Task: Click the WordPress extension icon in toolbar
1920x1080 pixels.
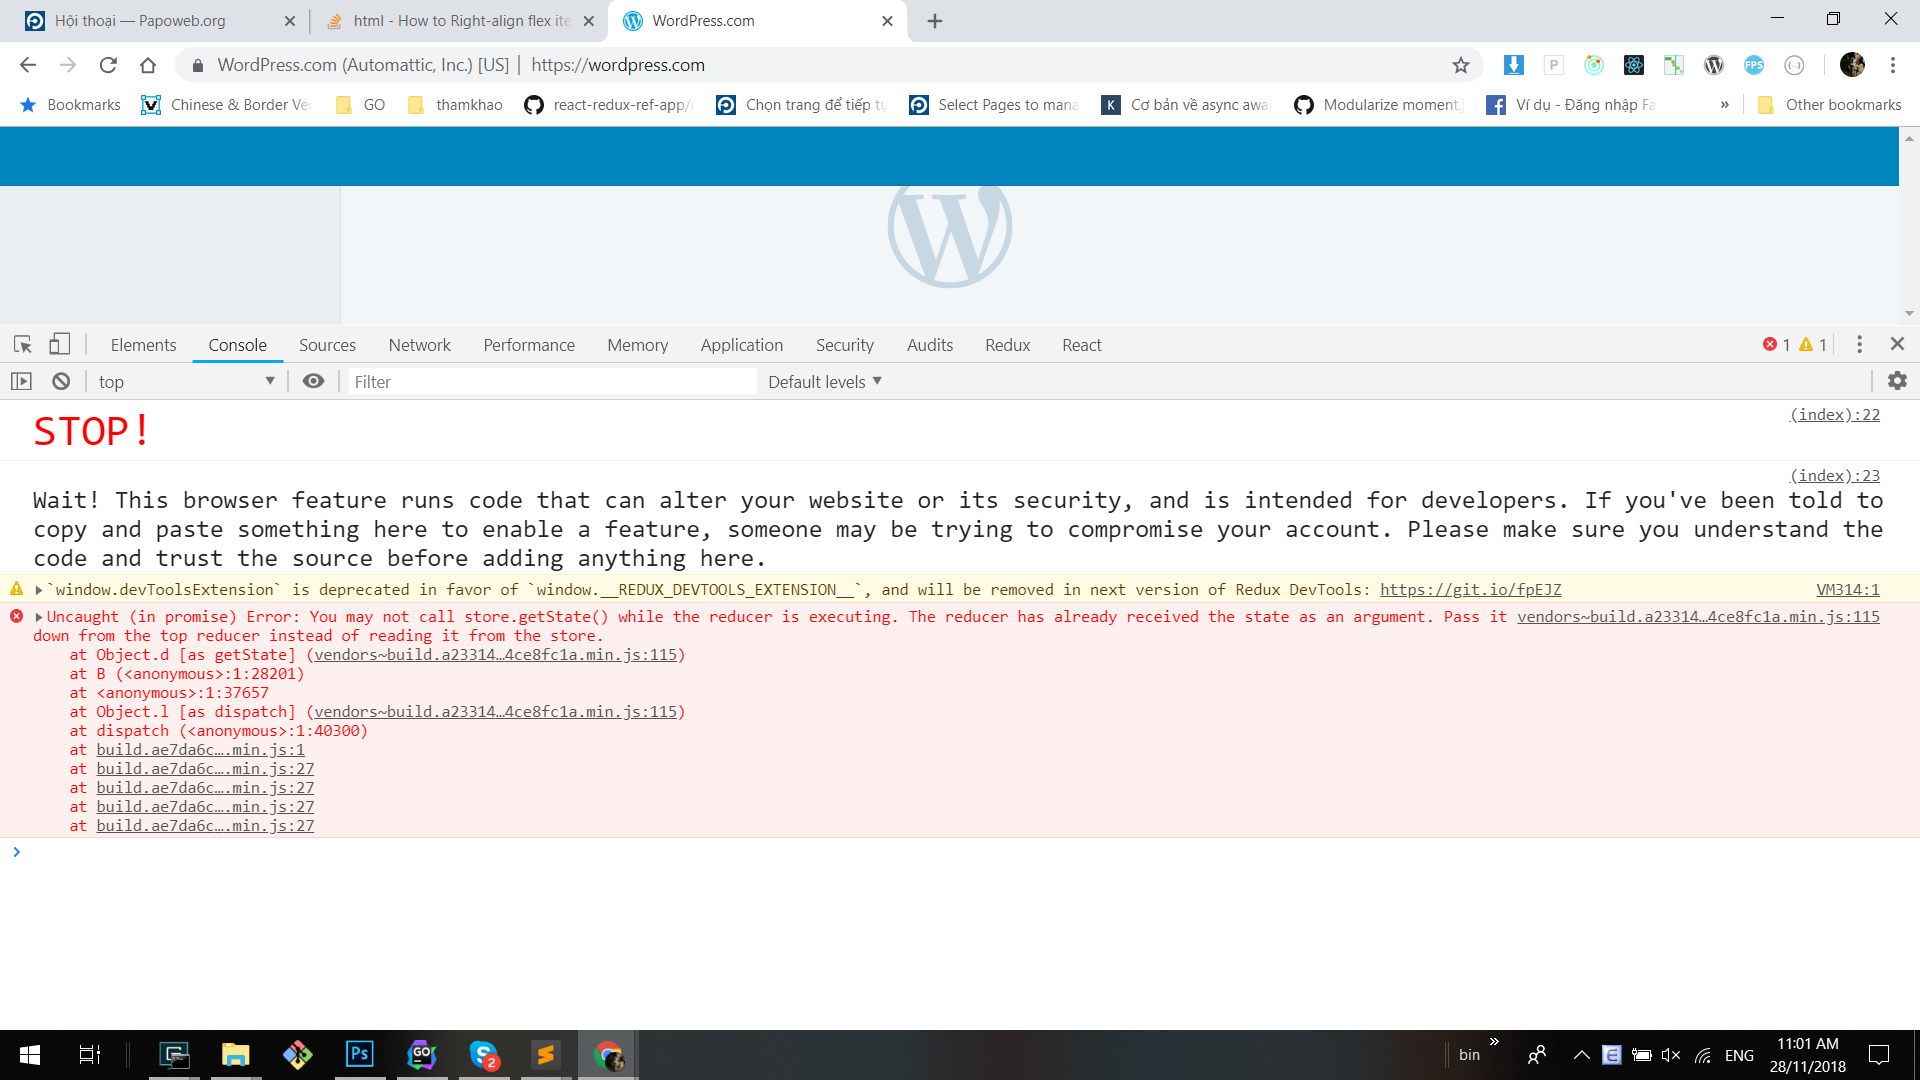Action: click(x=1714, y=65)
